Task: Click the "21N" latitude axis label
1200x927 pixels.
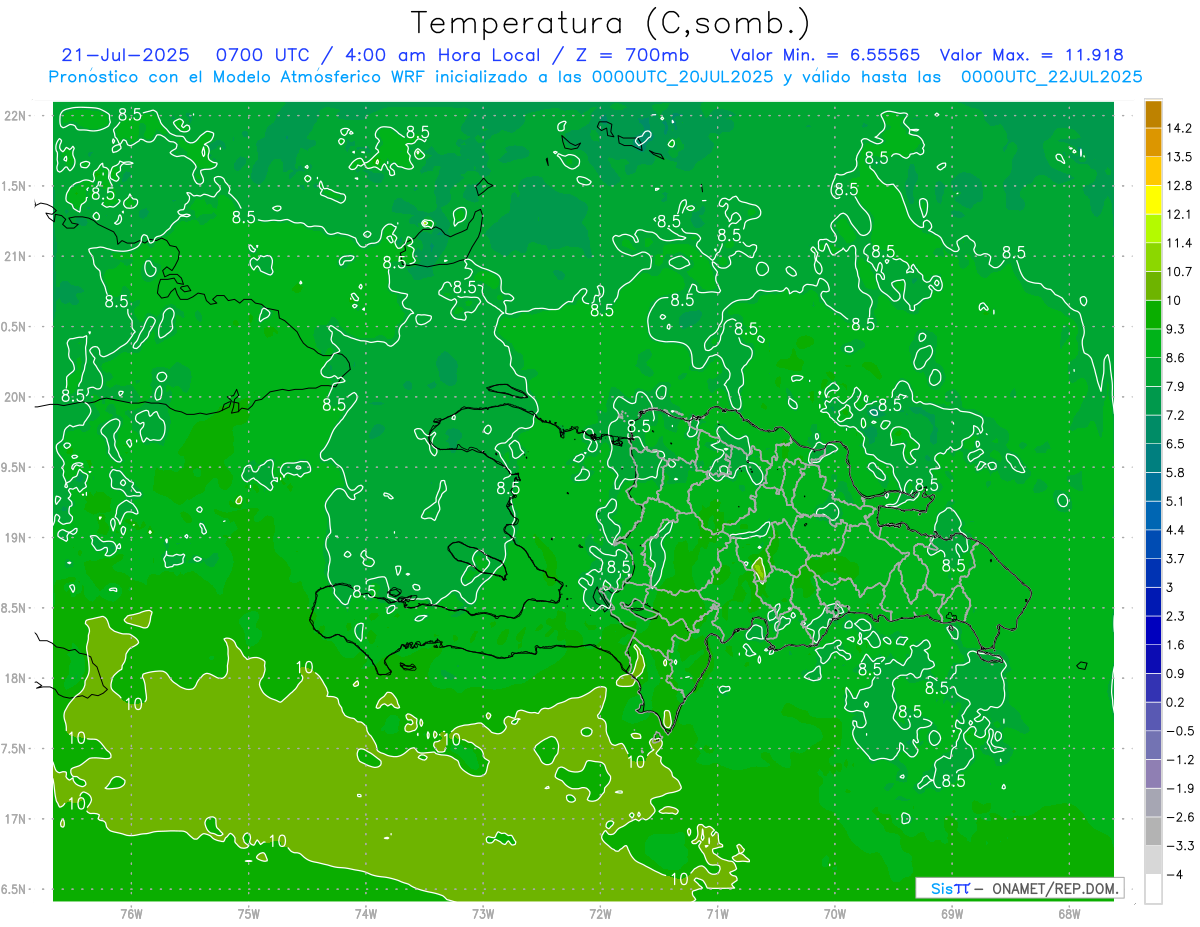Action: pos(16,256)
